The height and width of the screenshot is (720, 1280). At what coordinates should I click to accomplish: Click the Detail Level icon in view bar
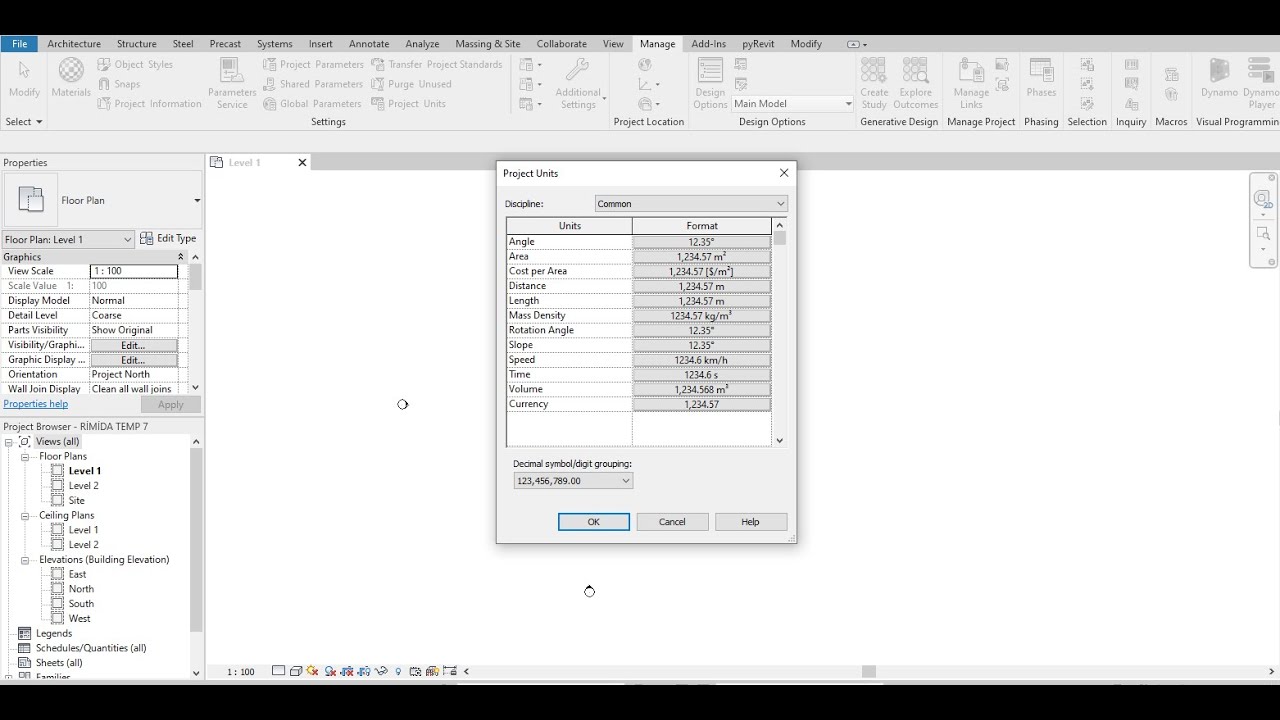point(278,672)
